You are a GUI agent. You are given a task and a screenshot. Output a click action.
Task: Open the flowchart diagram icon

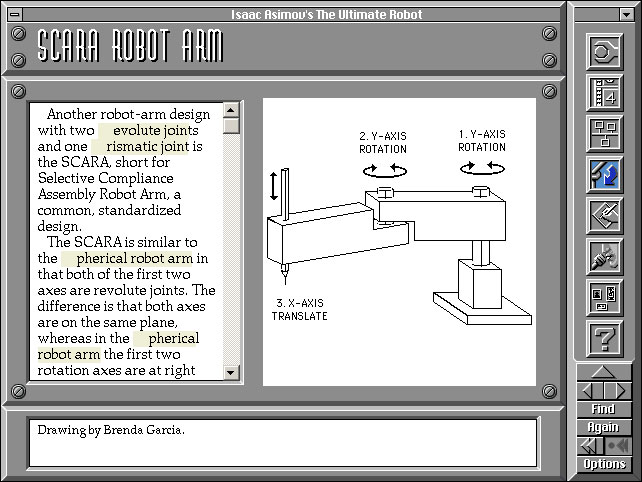604,134
